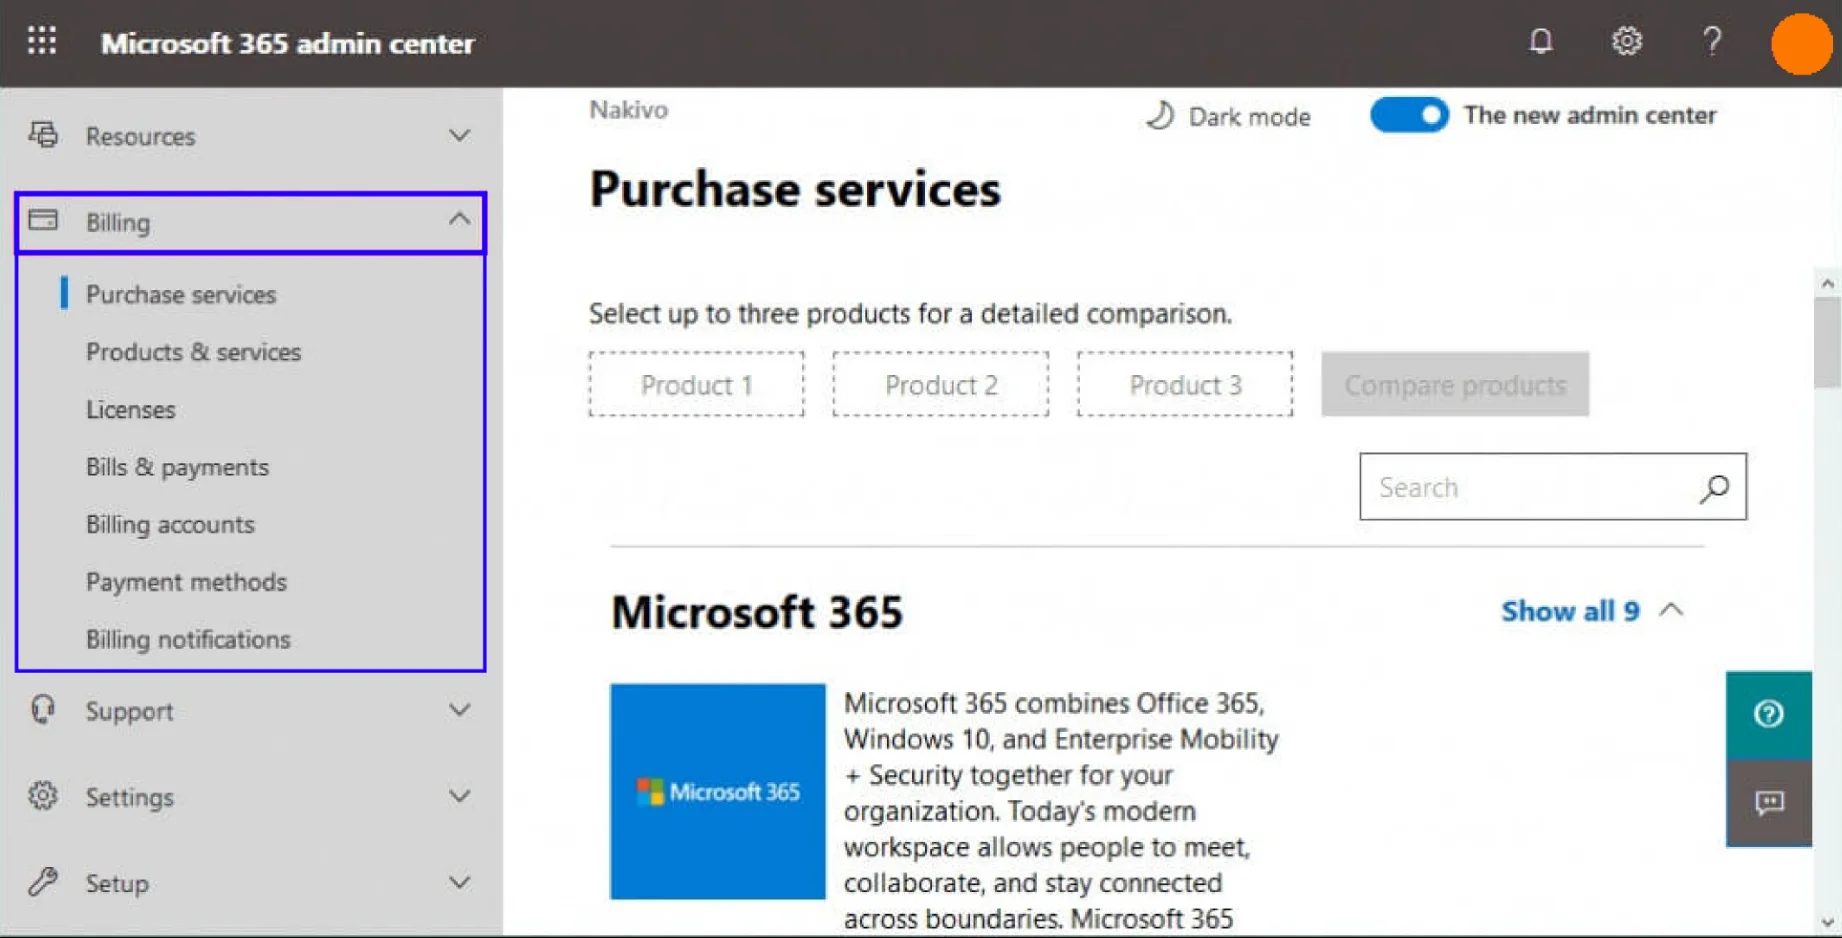Click the search magnifier icon
Screen dimensions: 1842x938
coord(1715,488)
